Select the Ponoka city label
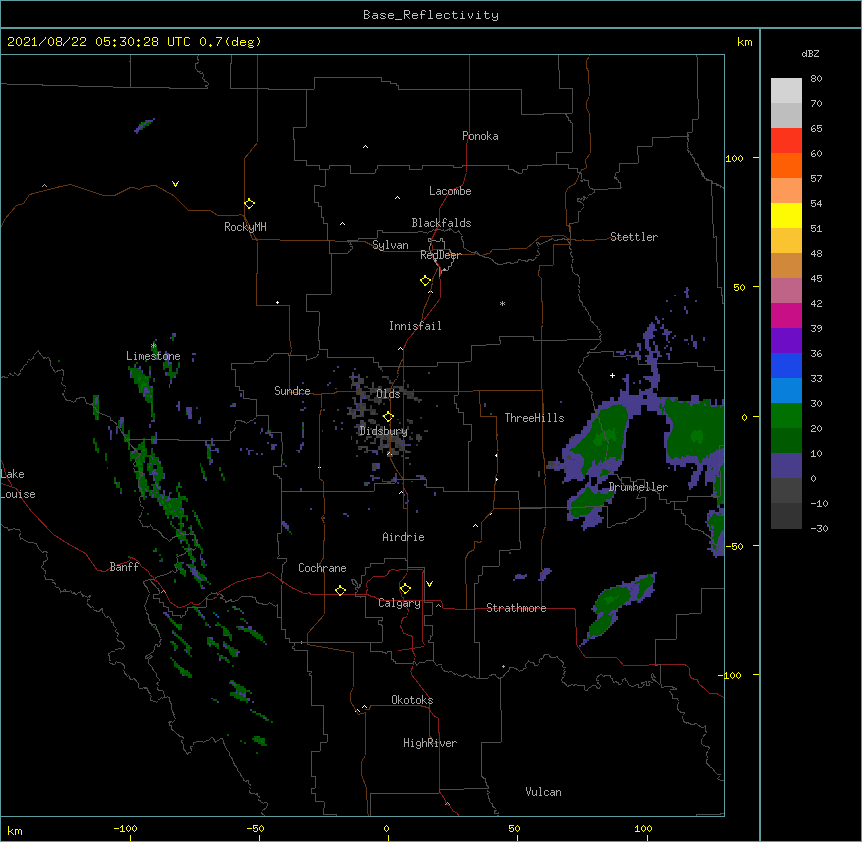 (480, 136)
